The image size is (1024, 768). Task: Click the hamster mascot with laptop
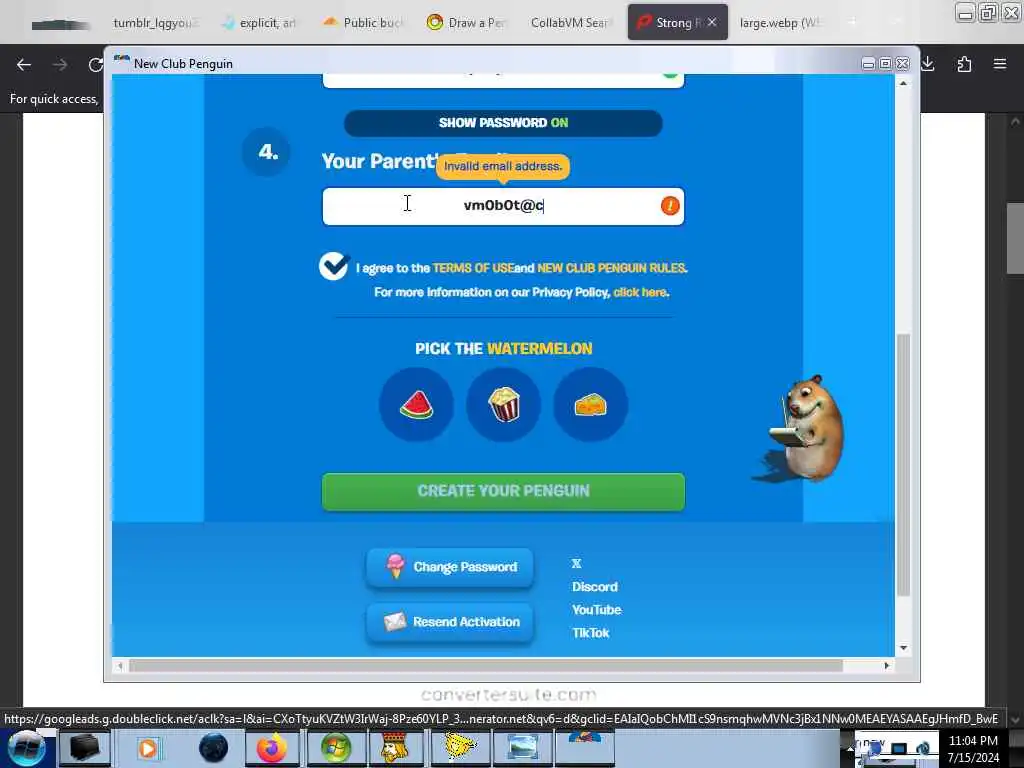(x=805, y=428)
